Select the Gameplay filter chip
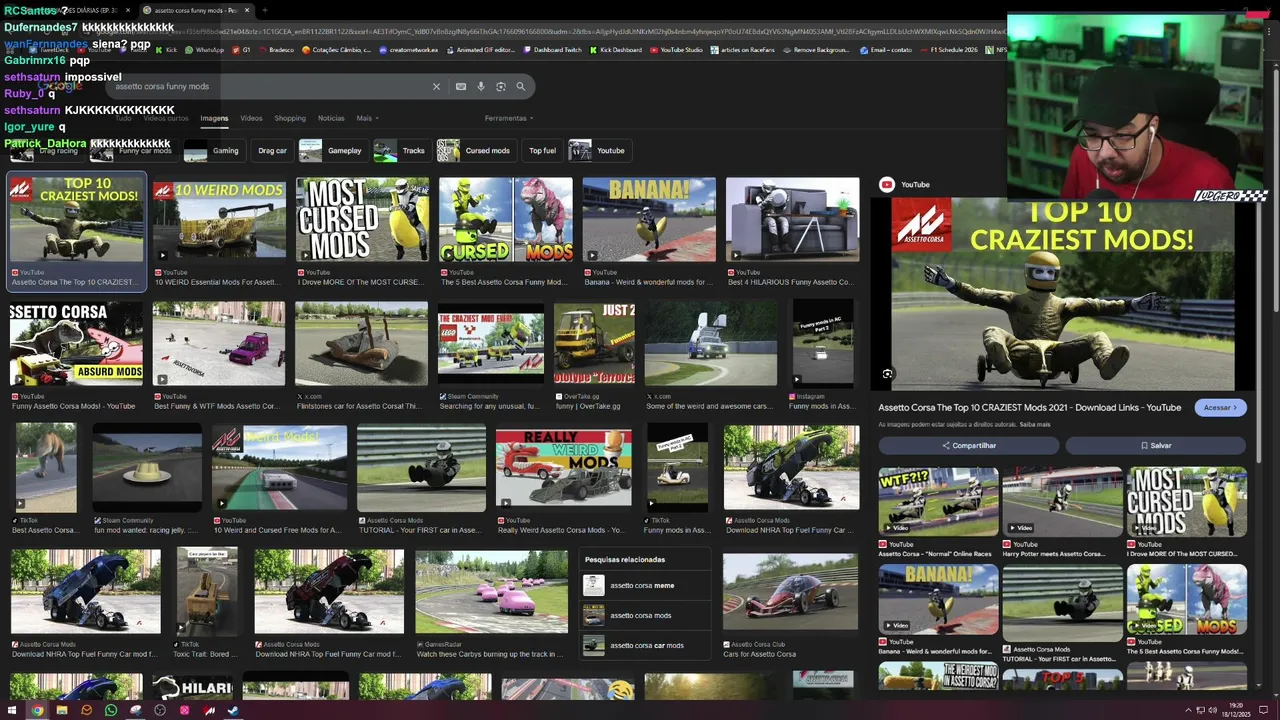The height and width of the screenshot is (720, 1280). (x=333, y=151)
